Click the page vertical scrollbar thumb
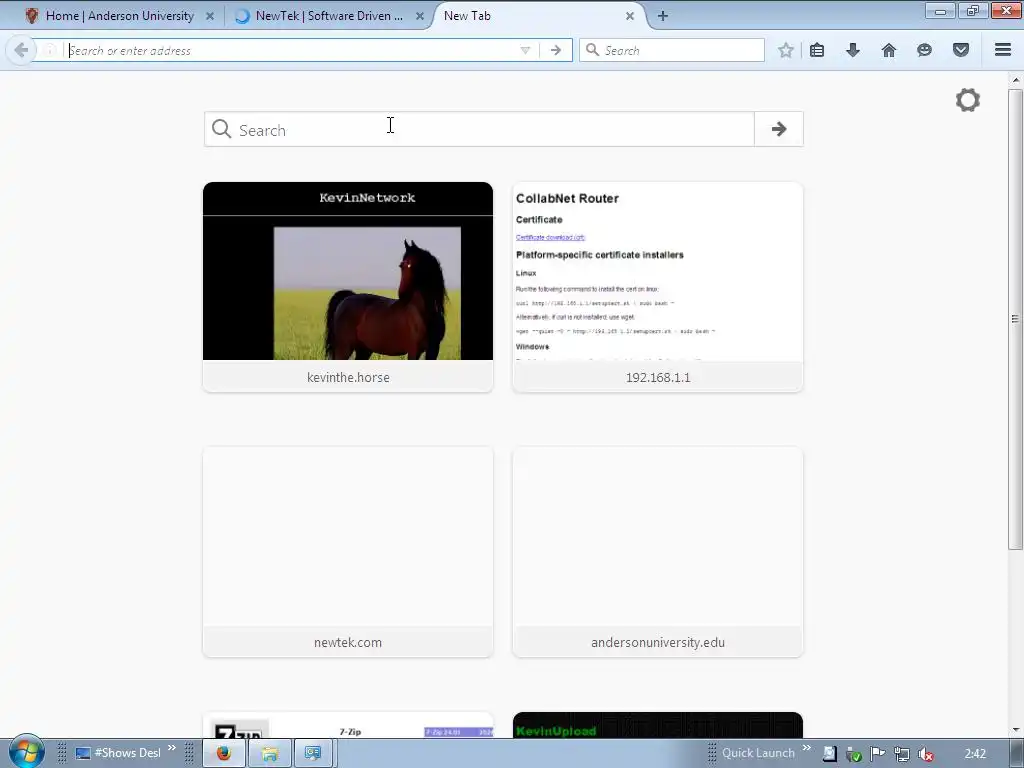Screen dimensions: 1024x768 click(1015, 319)
